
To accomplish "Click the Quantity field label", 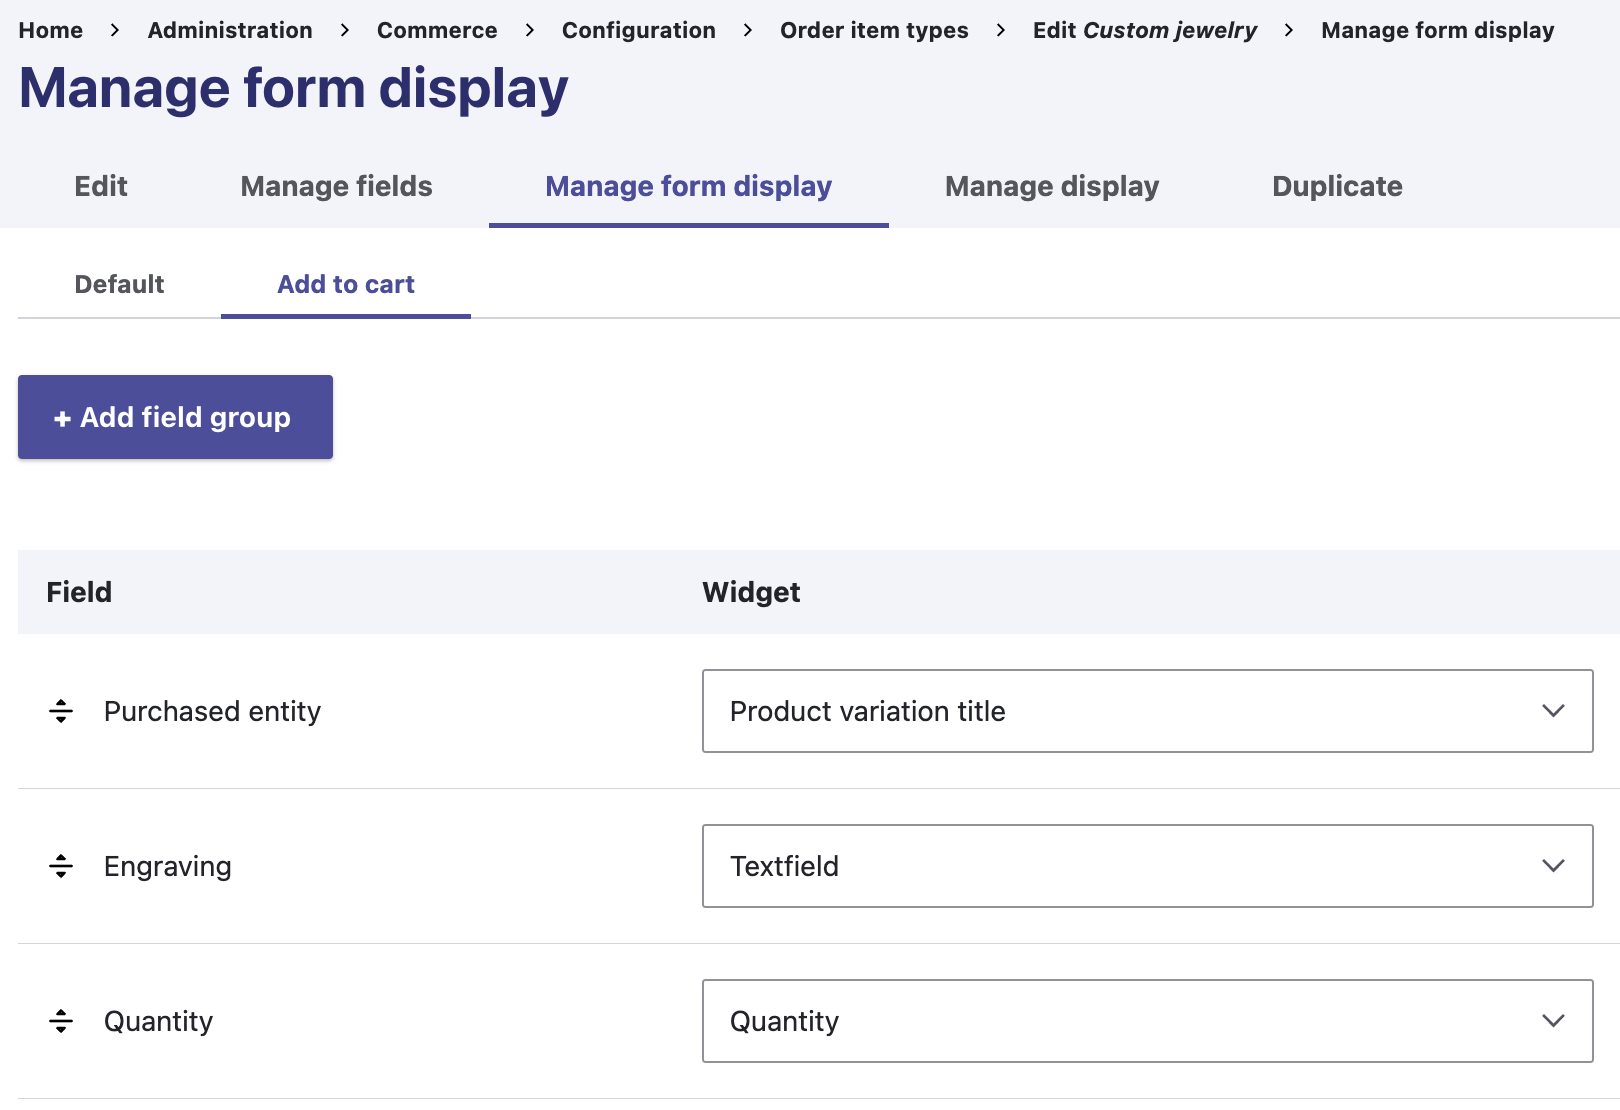I will pyautogui.click(x=158, y=1021).
